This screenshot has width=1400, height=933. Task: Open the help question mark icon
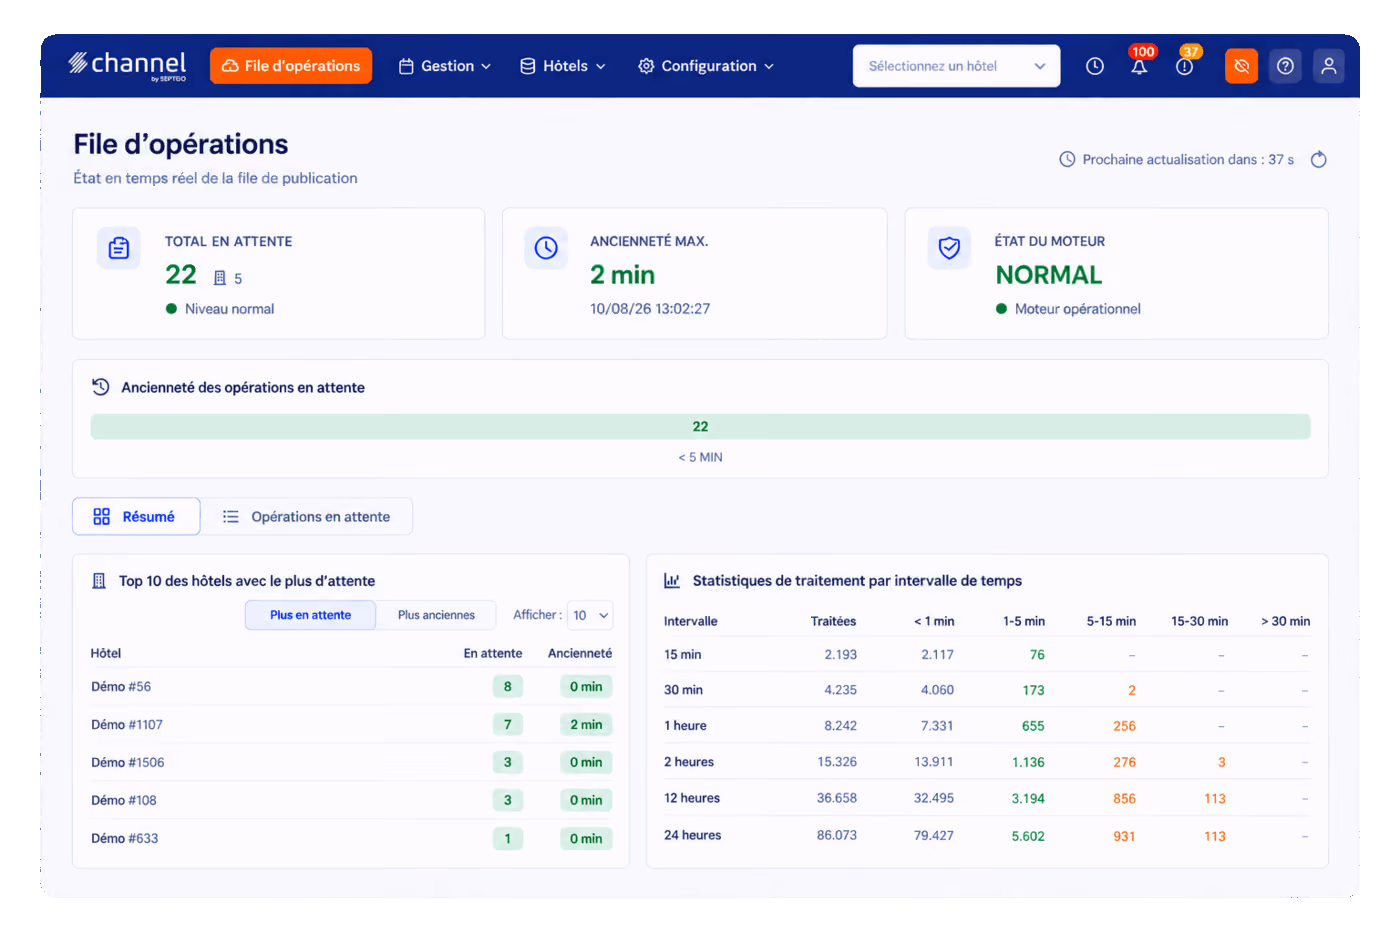coord(1285,66)
